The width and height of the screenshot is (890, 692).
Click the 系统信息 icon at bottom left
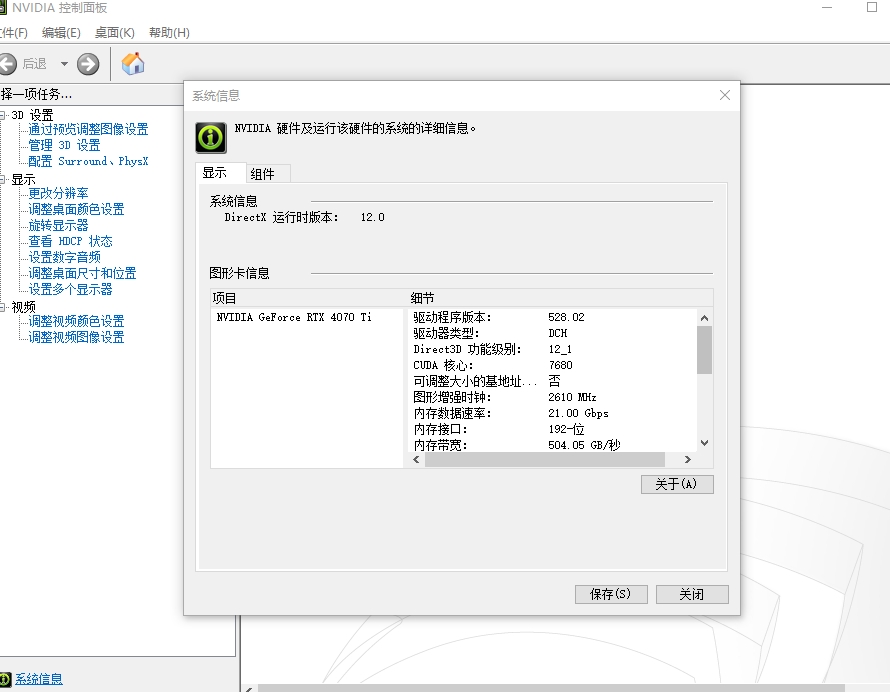(5, 679)
